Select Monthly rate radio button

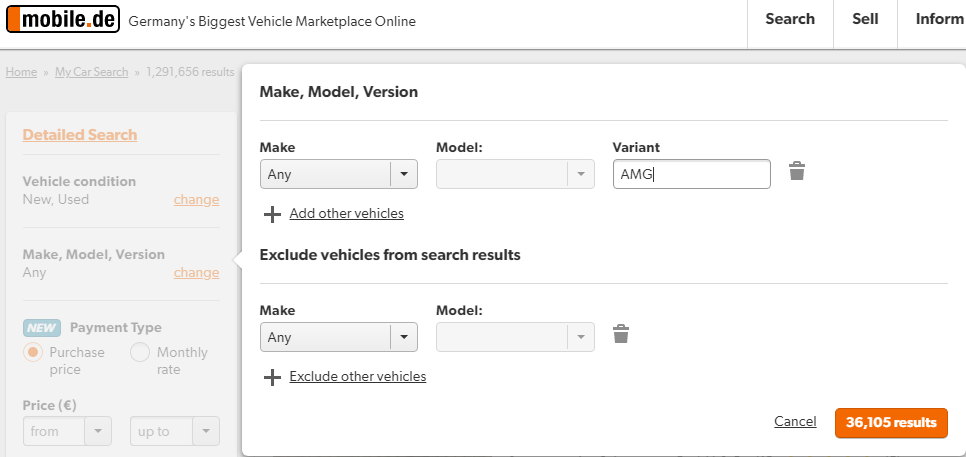tap(140, 352)
